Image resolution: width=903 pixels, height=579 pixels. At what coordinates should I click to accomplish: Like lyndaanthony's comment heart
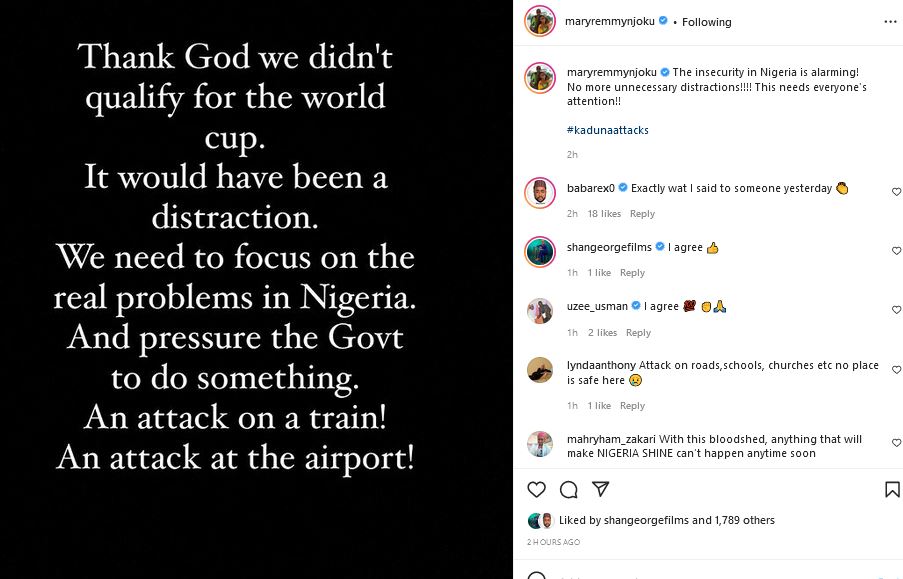coord(896,370)
